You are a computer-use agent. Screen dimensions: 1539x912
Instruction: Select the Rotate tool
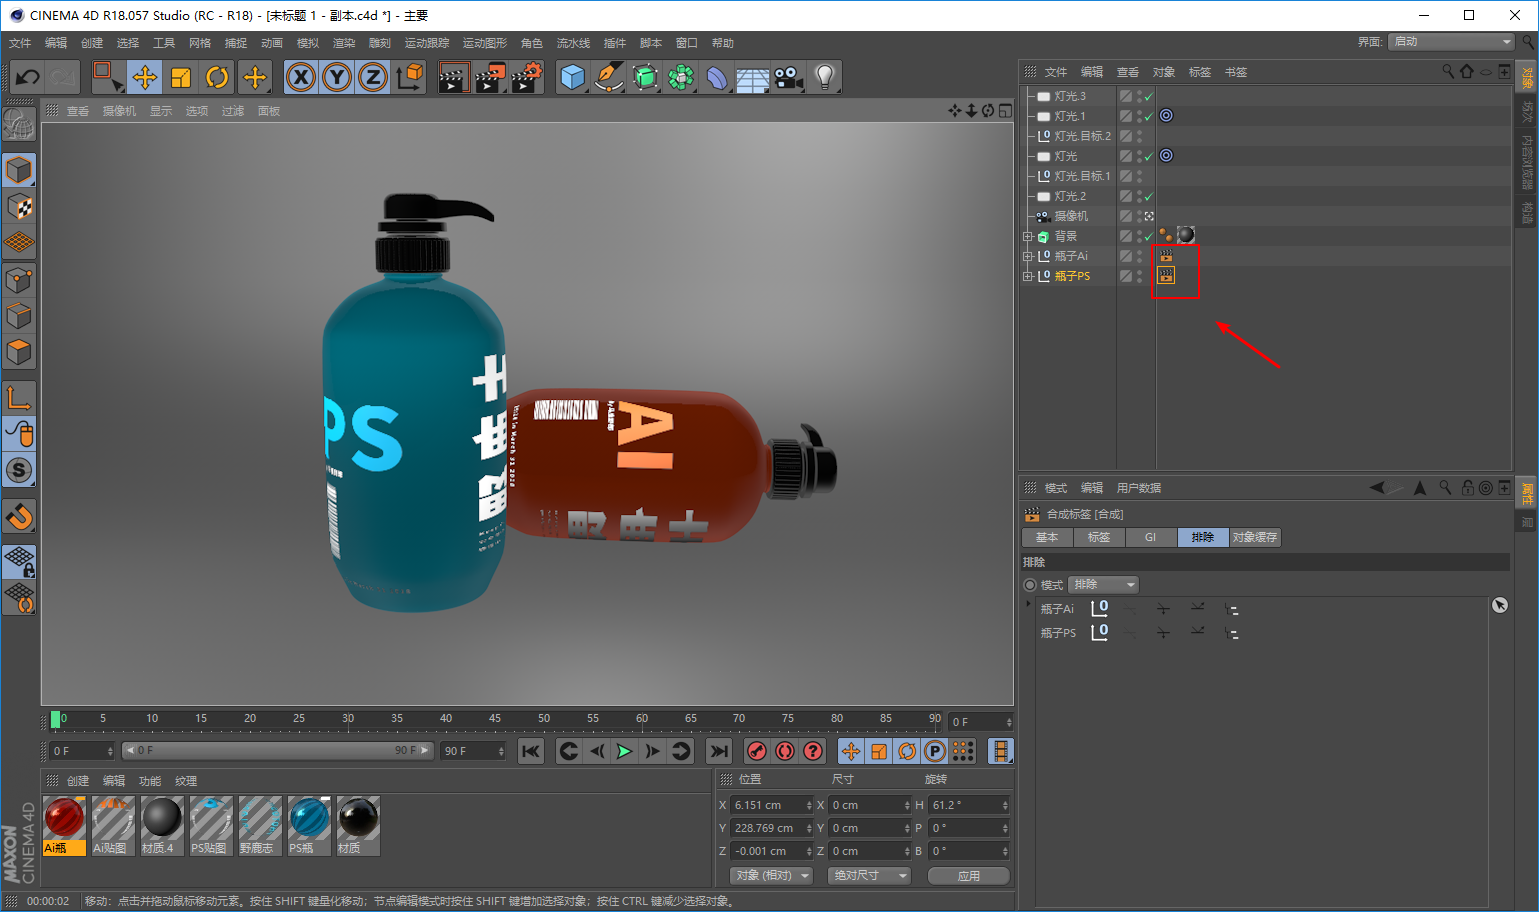pyautogui.click(x=217, y=77)
